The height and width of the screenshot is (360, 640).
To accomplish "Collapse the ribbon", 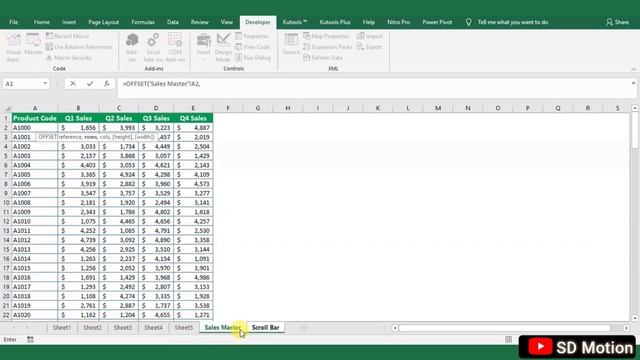I will 633,69.
